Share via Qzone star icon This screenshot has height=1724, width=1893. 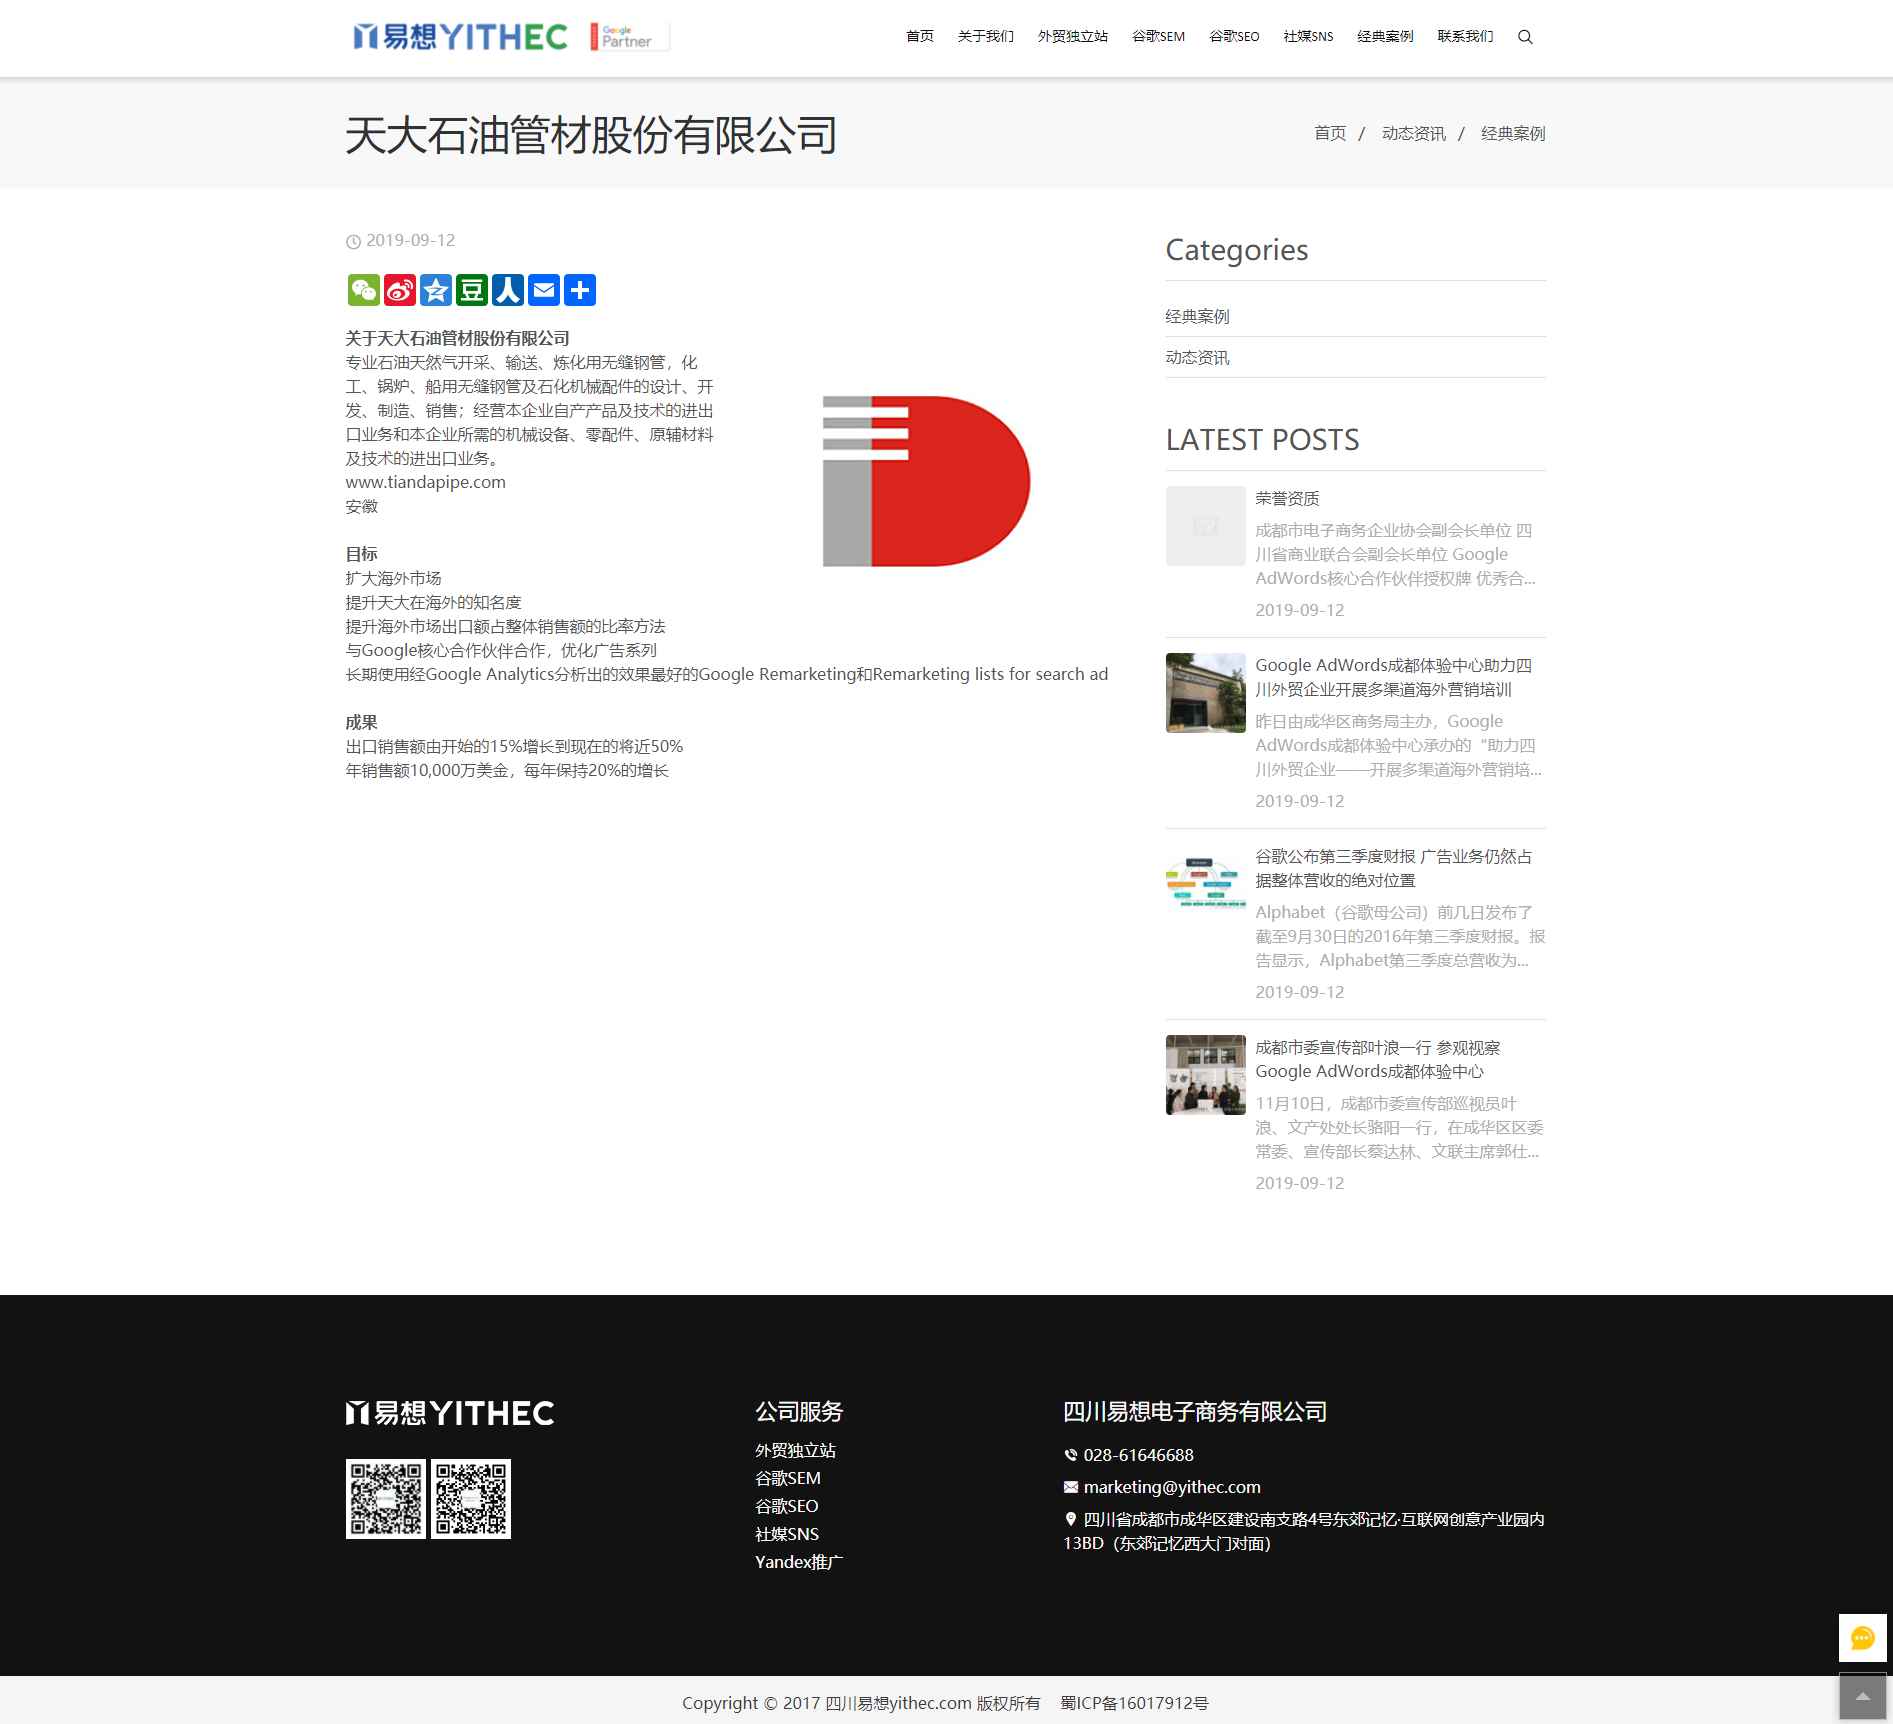436,290
